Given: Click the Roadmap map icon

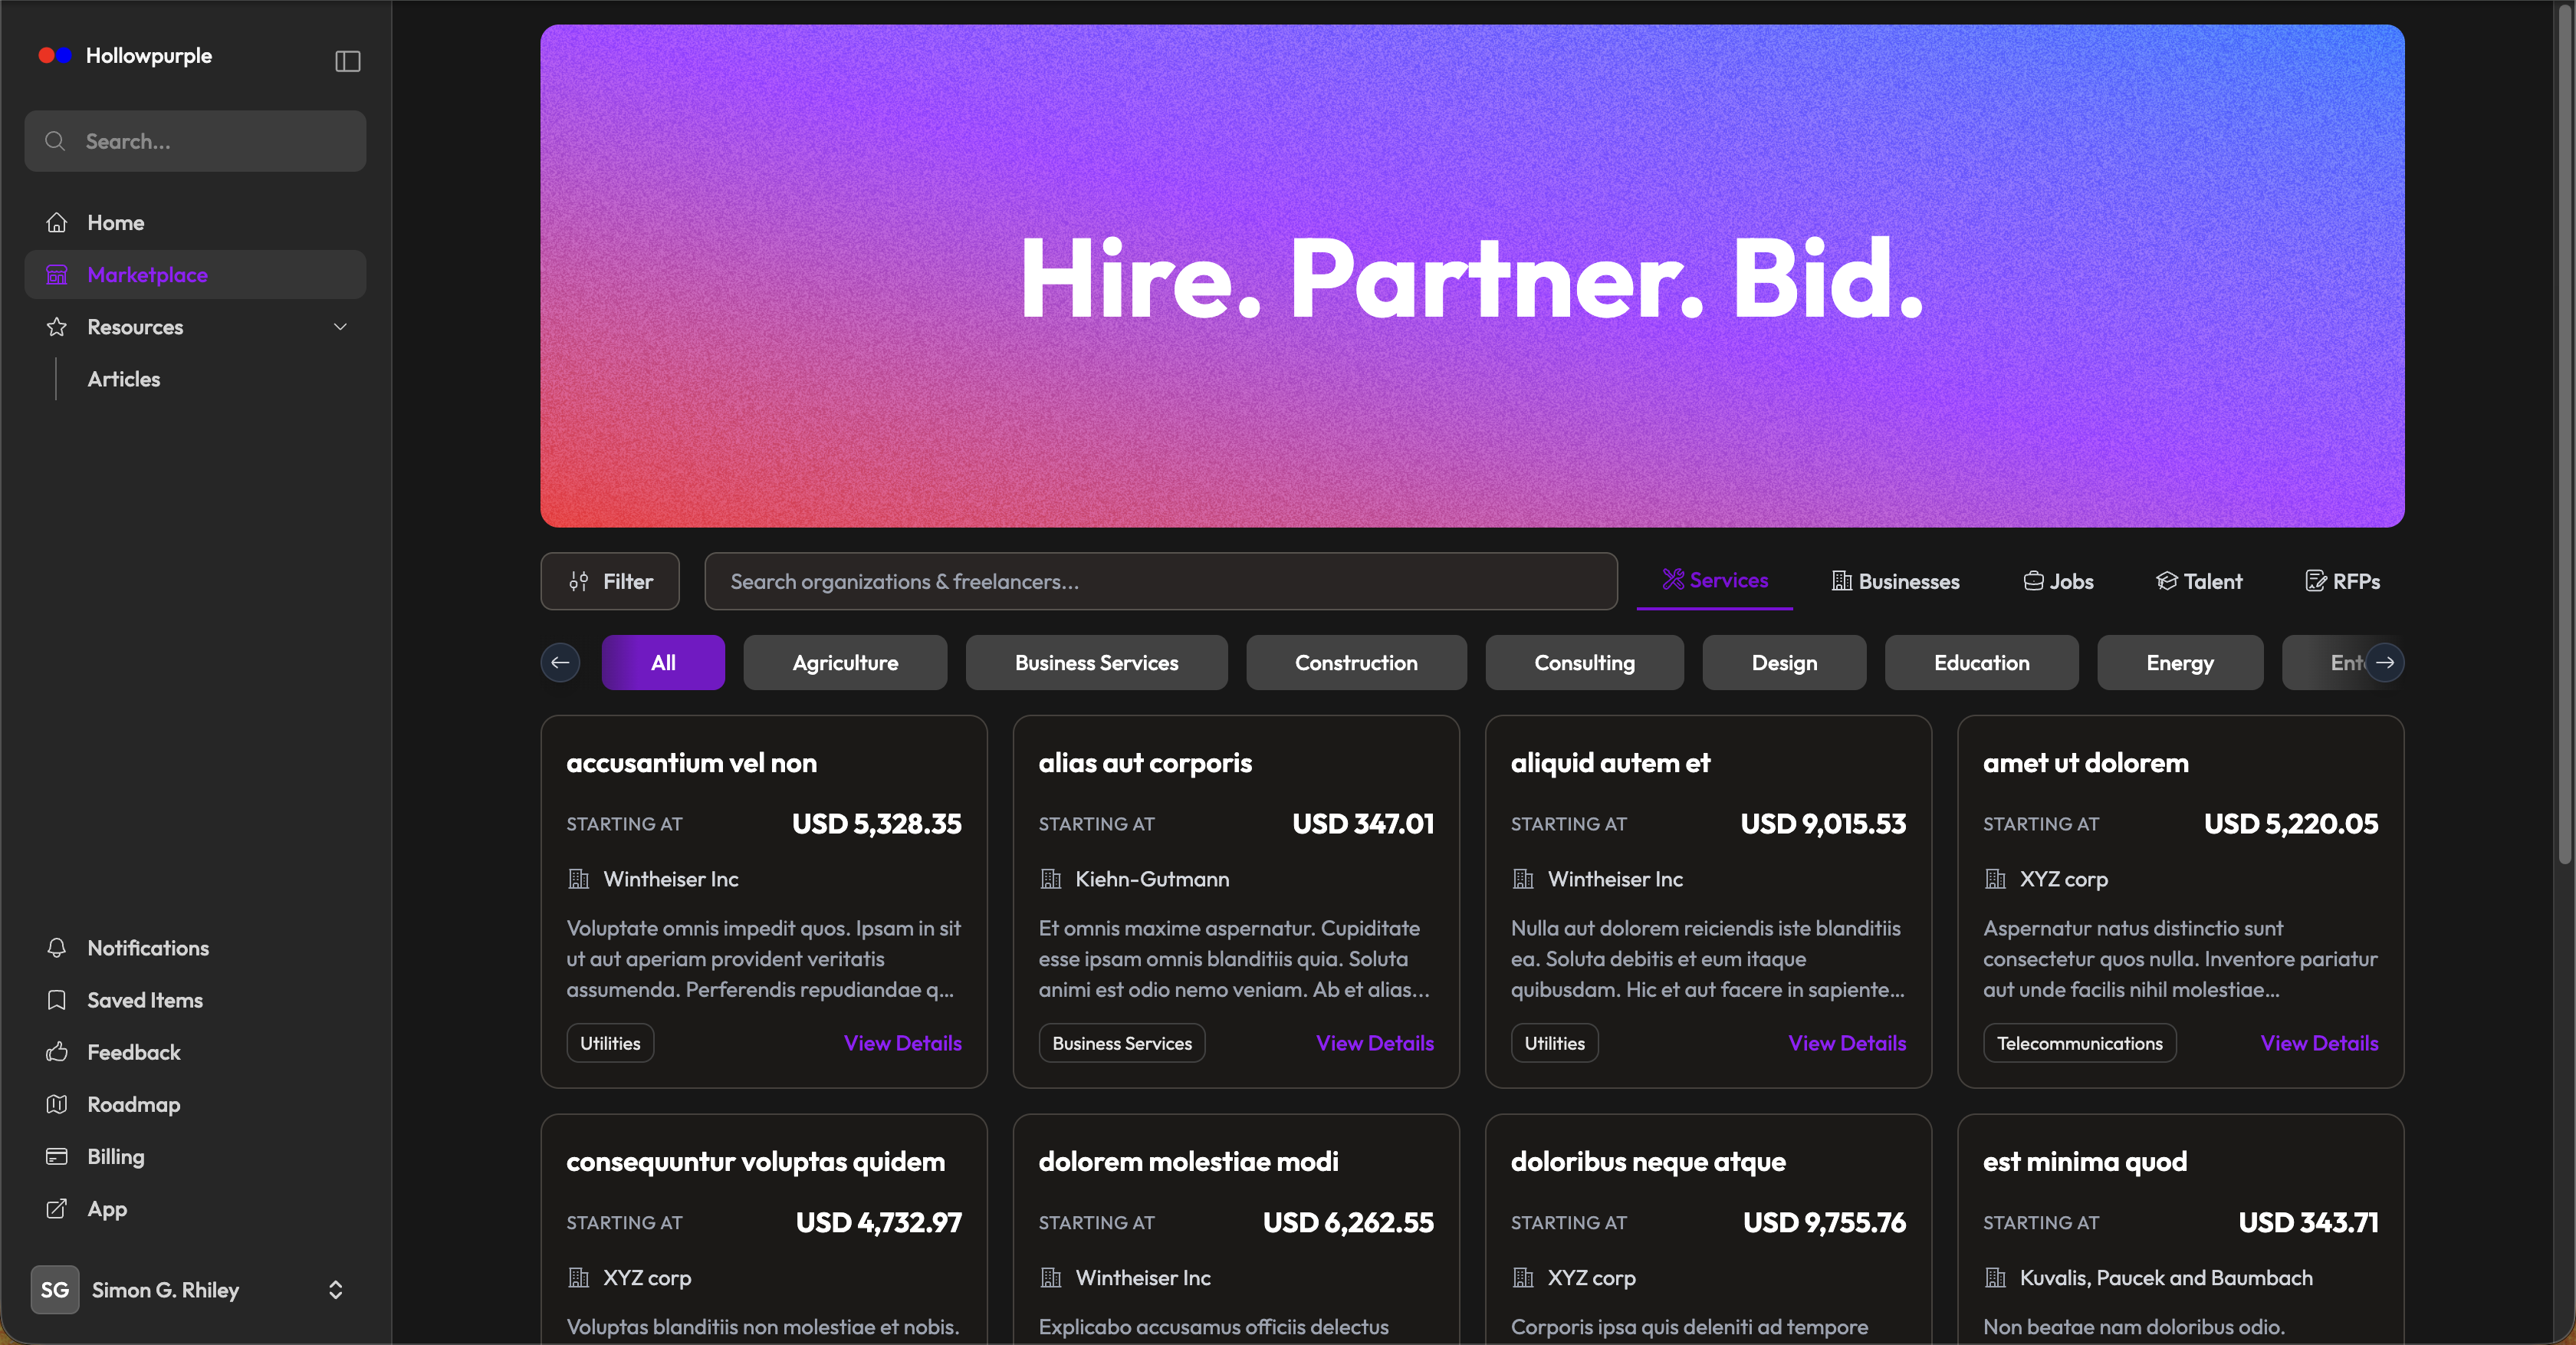Looking at the screenshot, I should (57, 1104).
